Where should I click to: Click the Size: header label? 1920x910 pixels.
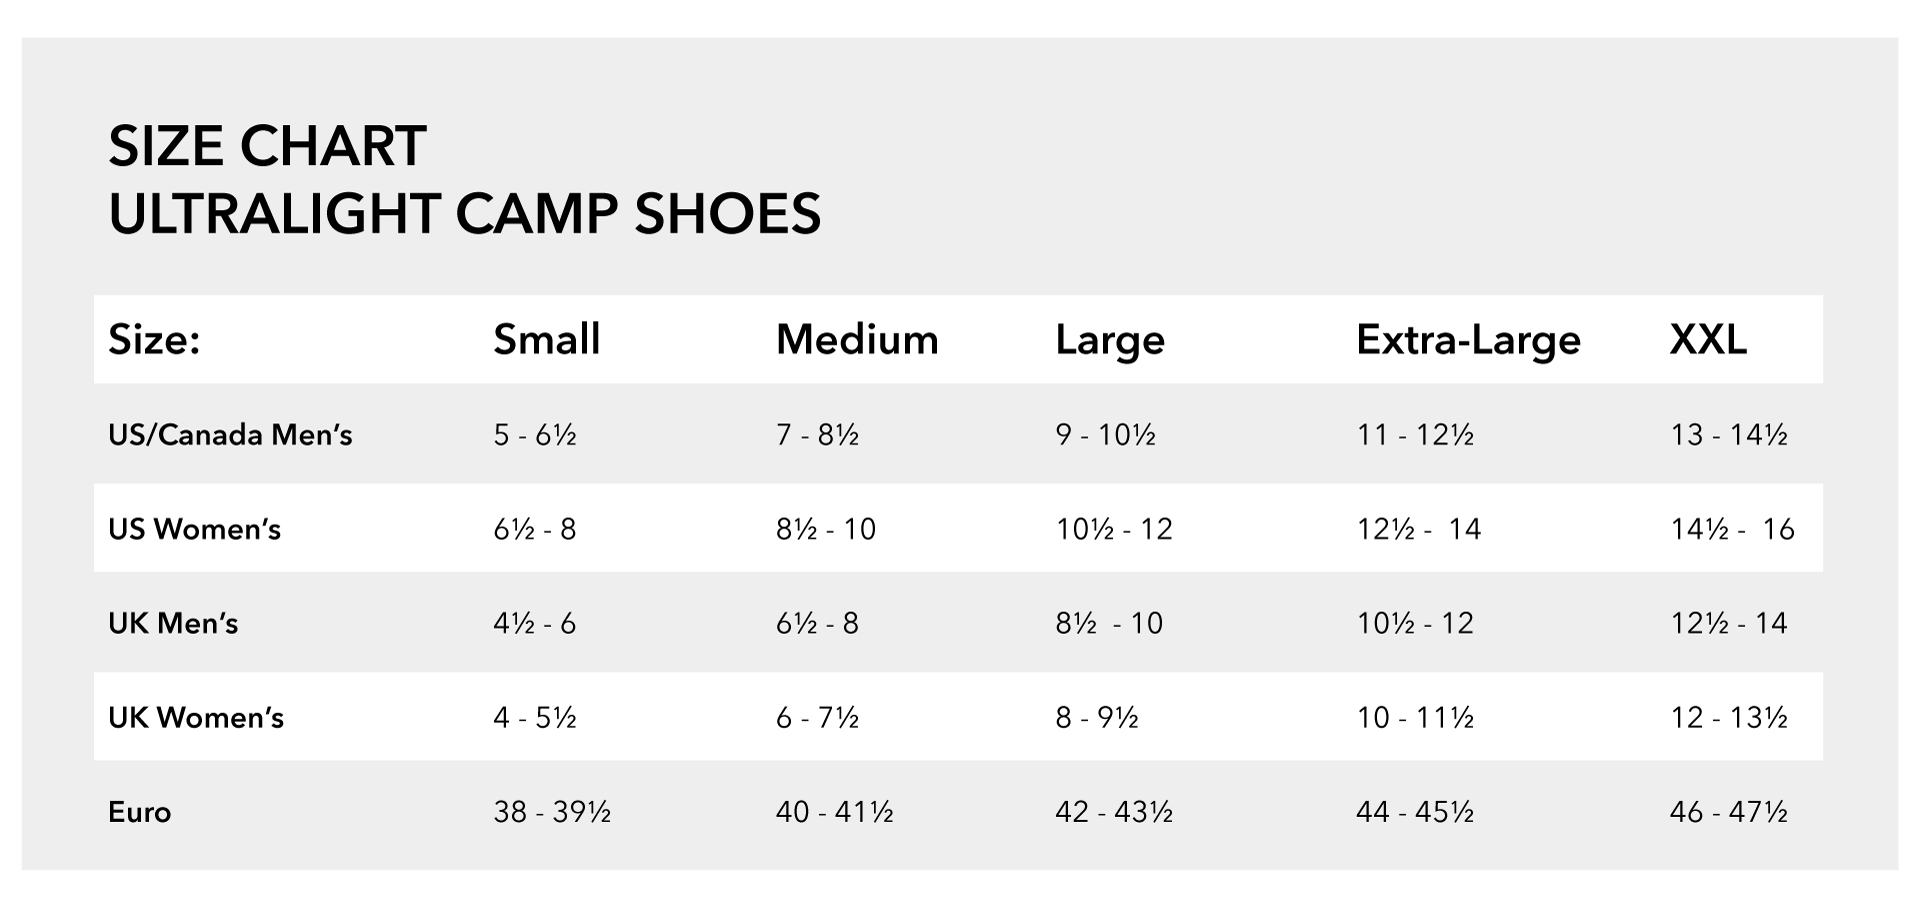pos(154,340)
